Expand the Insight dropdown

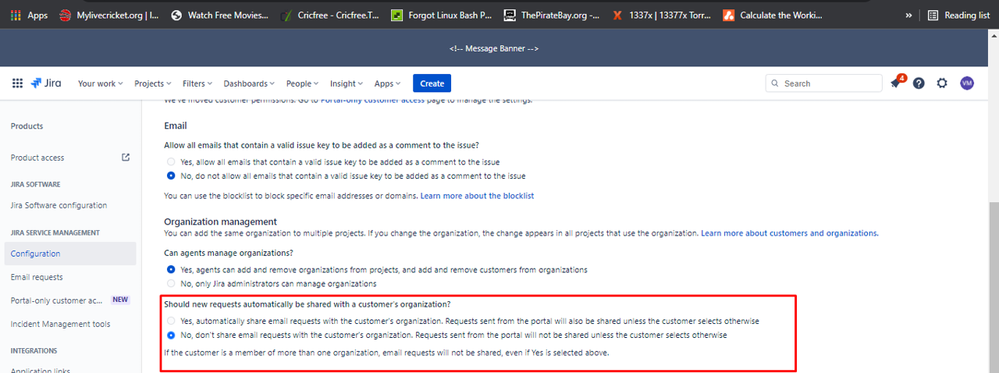pyautogui.click(x=347, y=84)
